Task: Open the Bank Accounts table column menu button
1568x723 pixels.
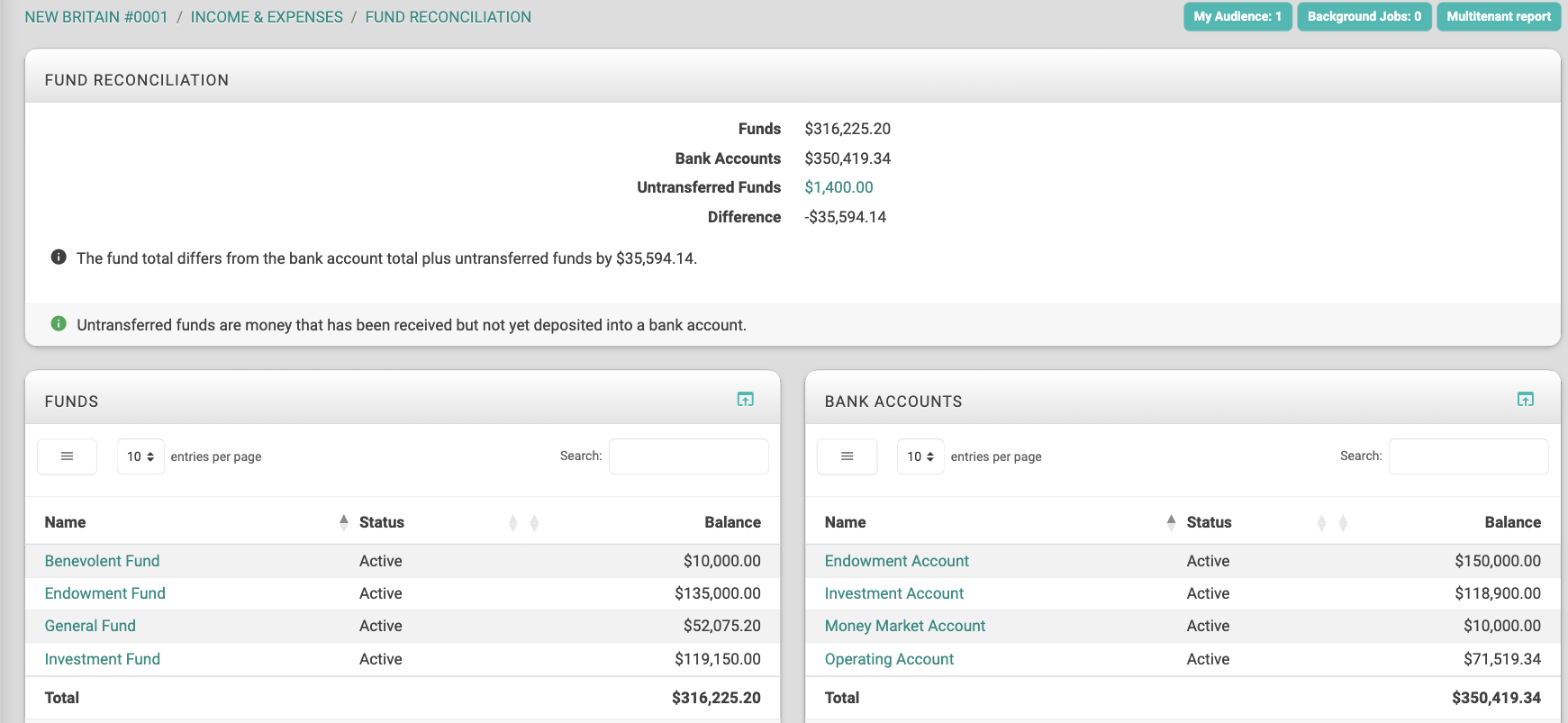Action: 847,456
